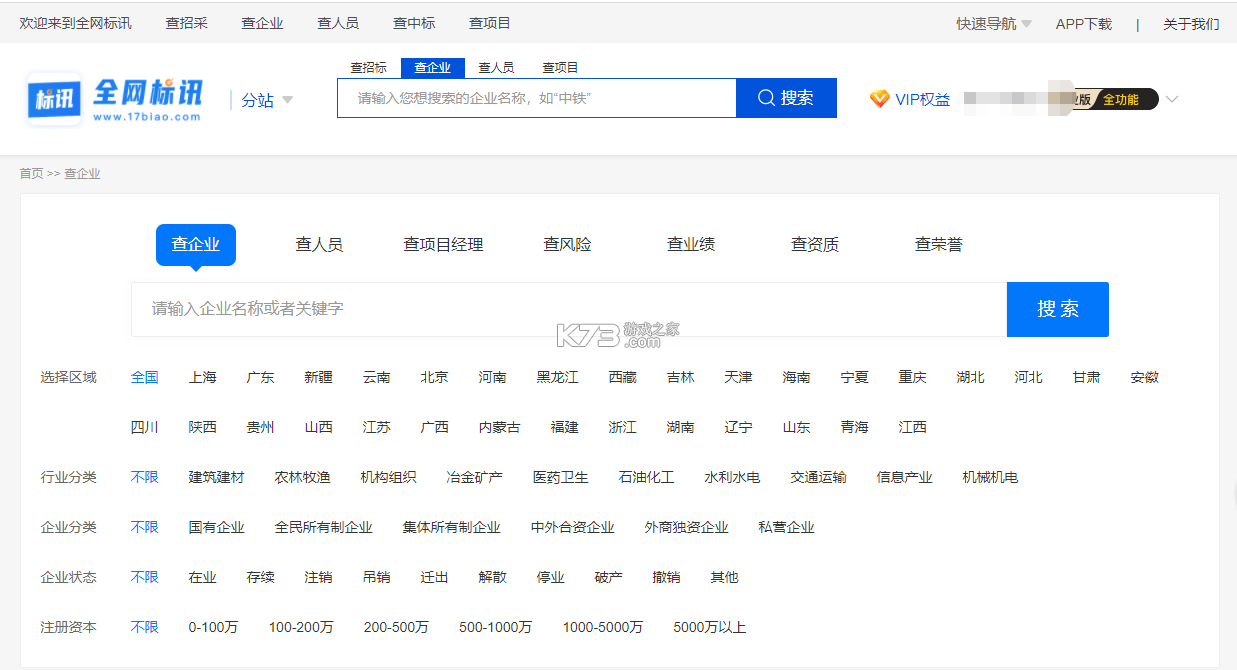This screenshot has width=1237, height=670.
Task: Open 查企业 in top navigation bar
Action: (x=262, y=23)
